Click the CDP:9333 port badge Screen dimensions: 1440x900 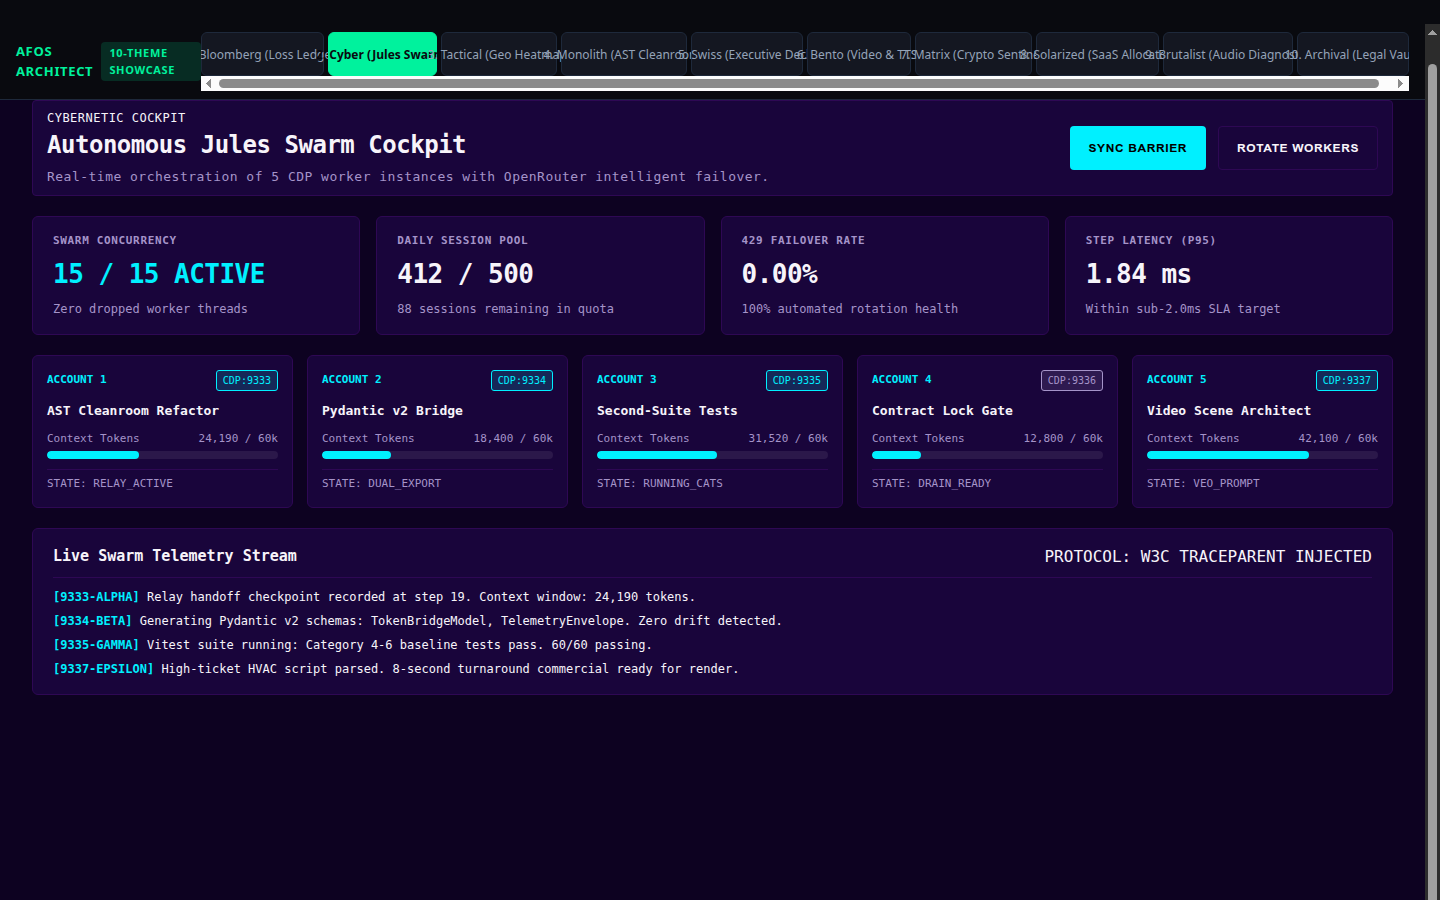[x=247, y=380]
